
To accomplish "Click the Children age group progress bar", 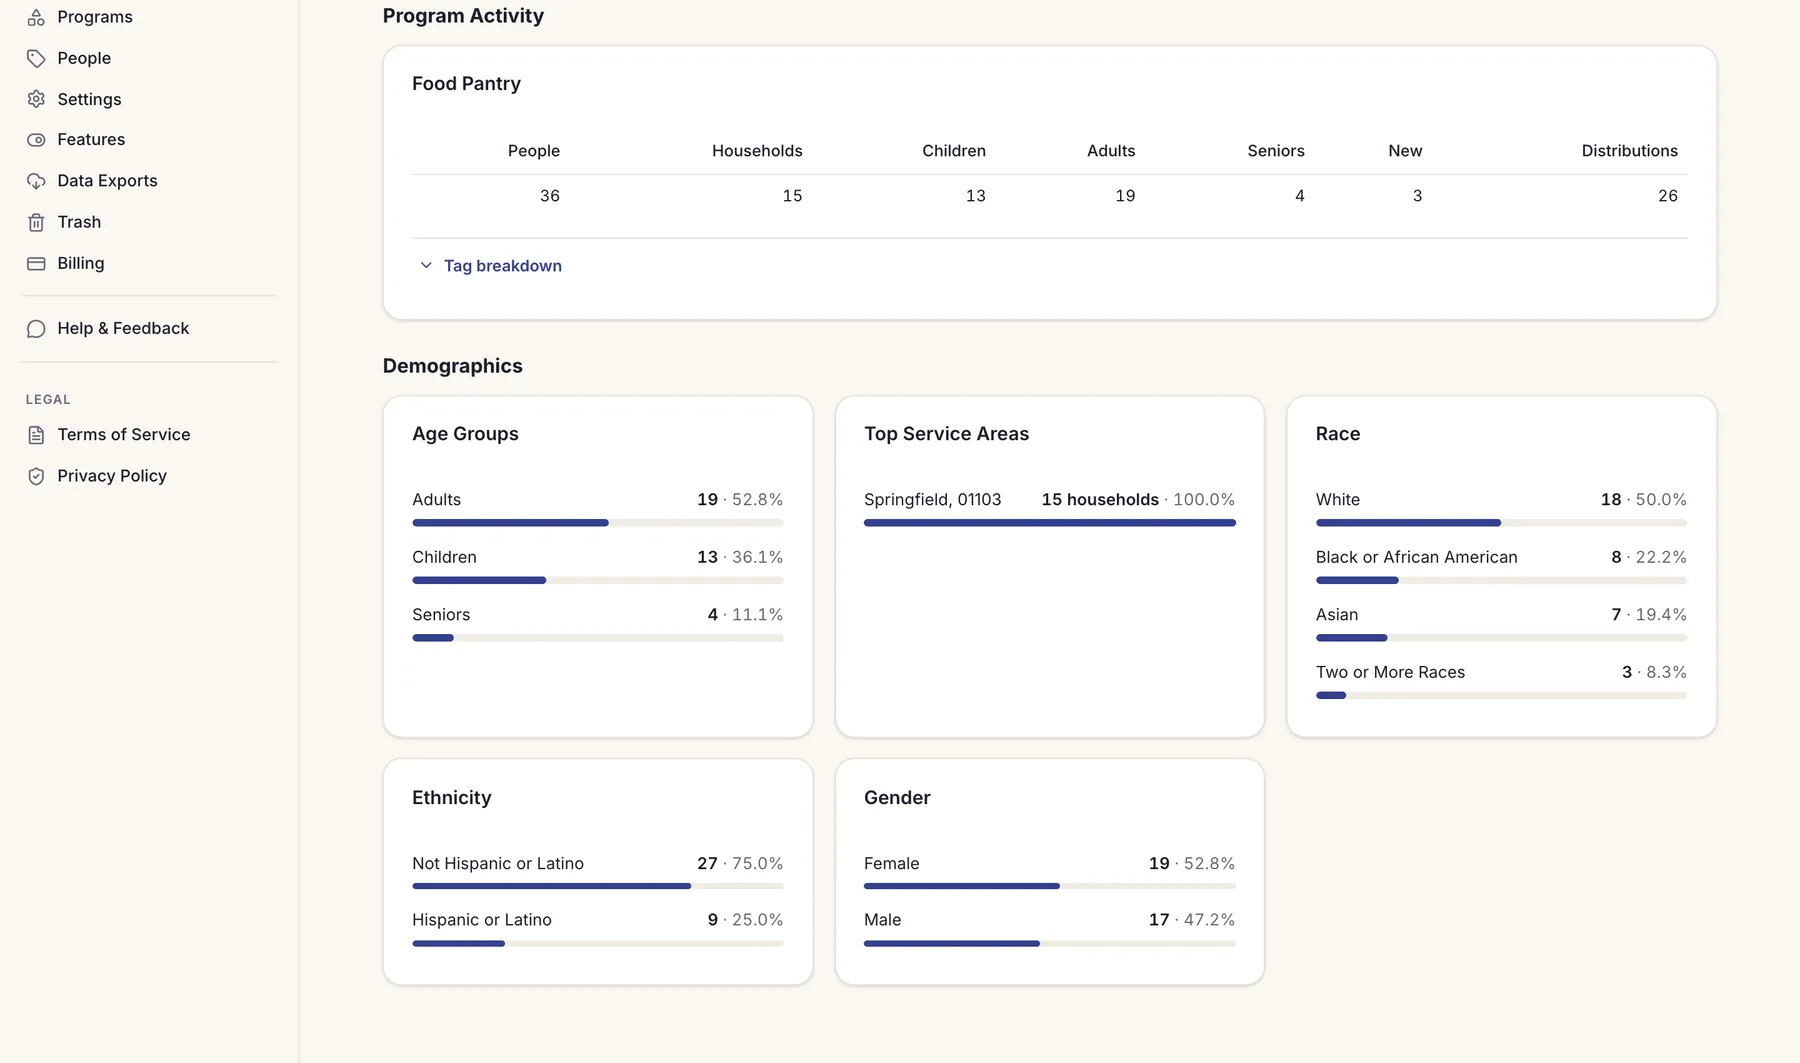I will [597, 580].
